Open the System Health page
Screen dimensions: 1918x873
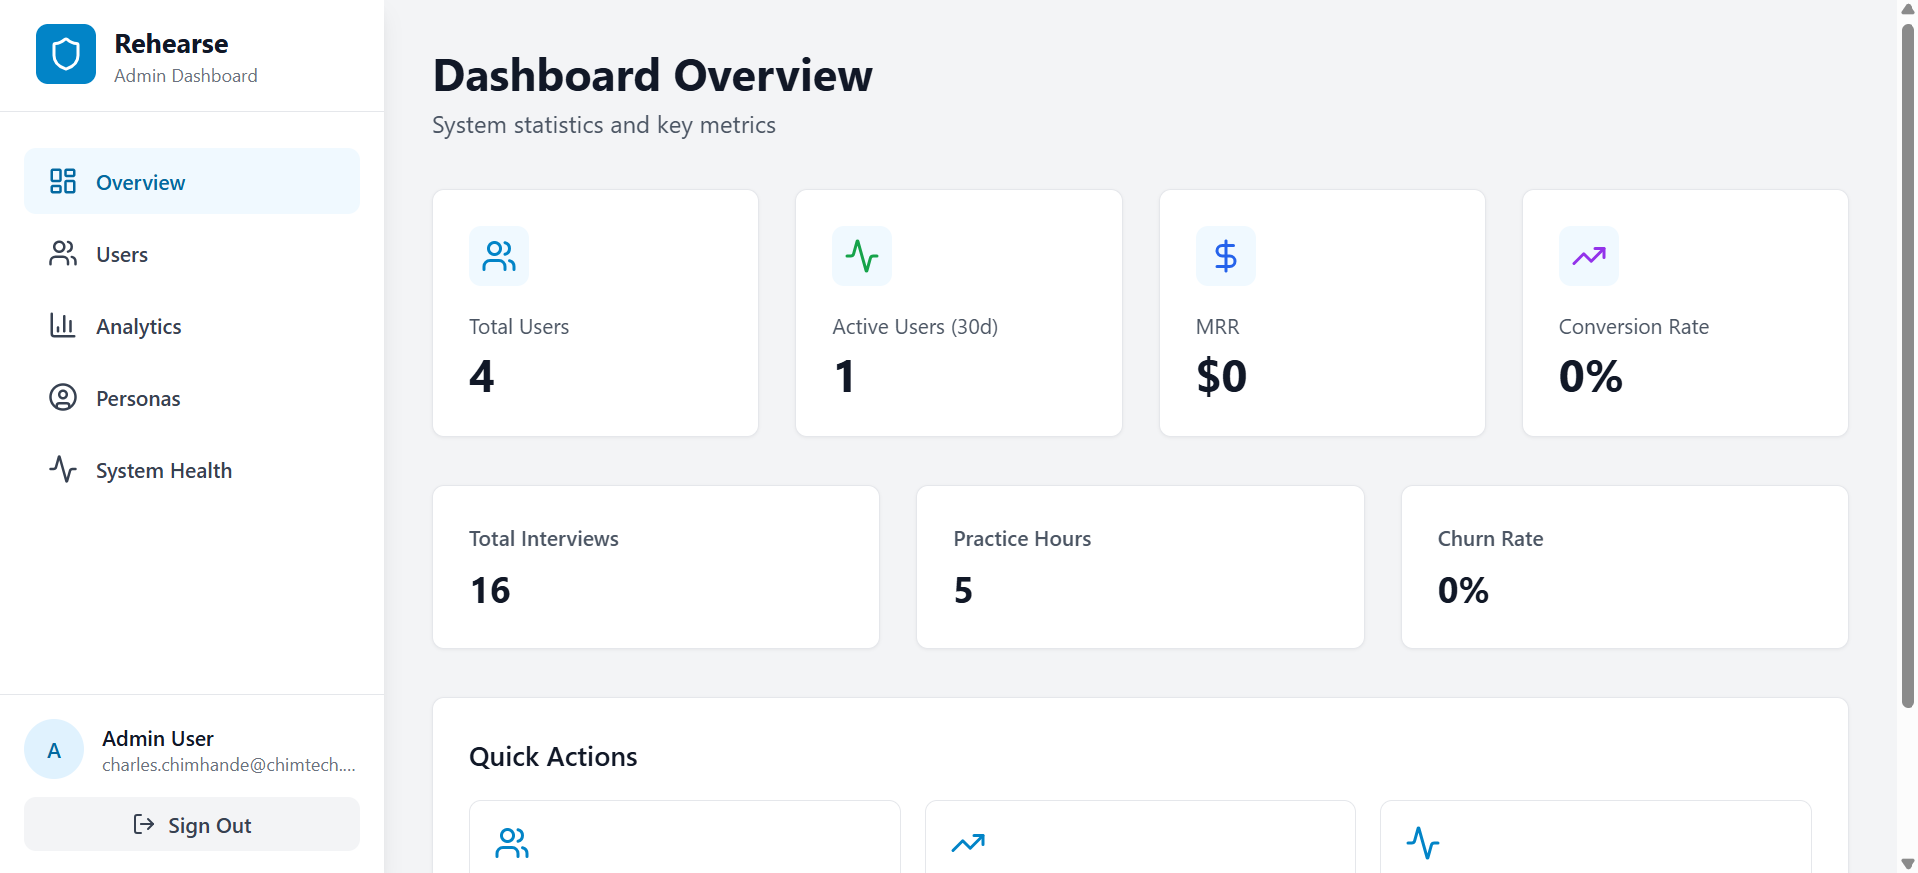pos(192,470)
